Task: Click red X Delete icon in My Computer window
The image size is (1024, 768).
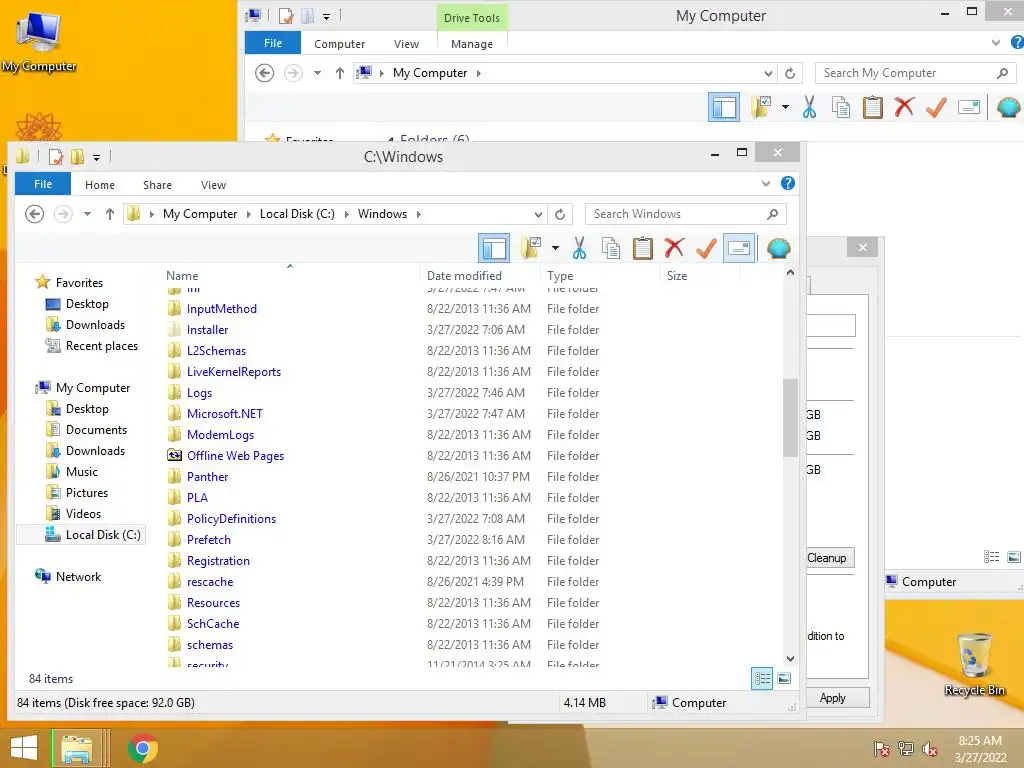Action: 904,107
